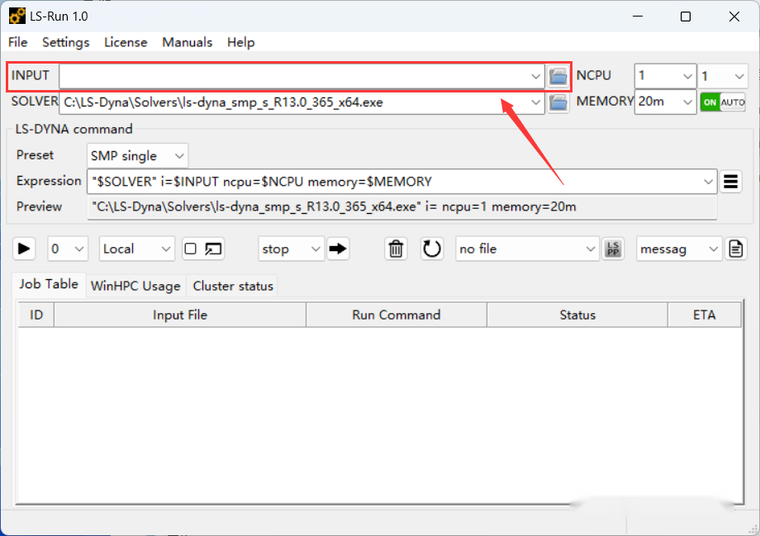Image resolution: width=760 pixels, height=536 pixels.
Task: Click the LS-Run app icon in title bar
Action: tap(17, 16)
